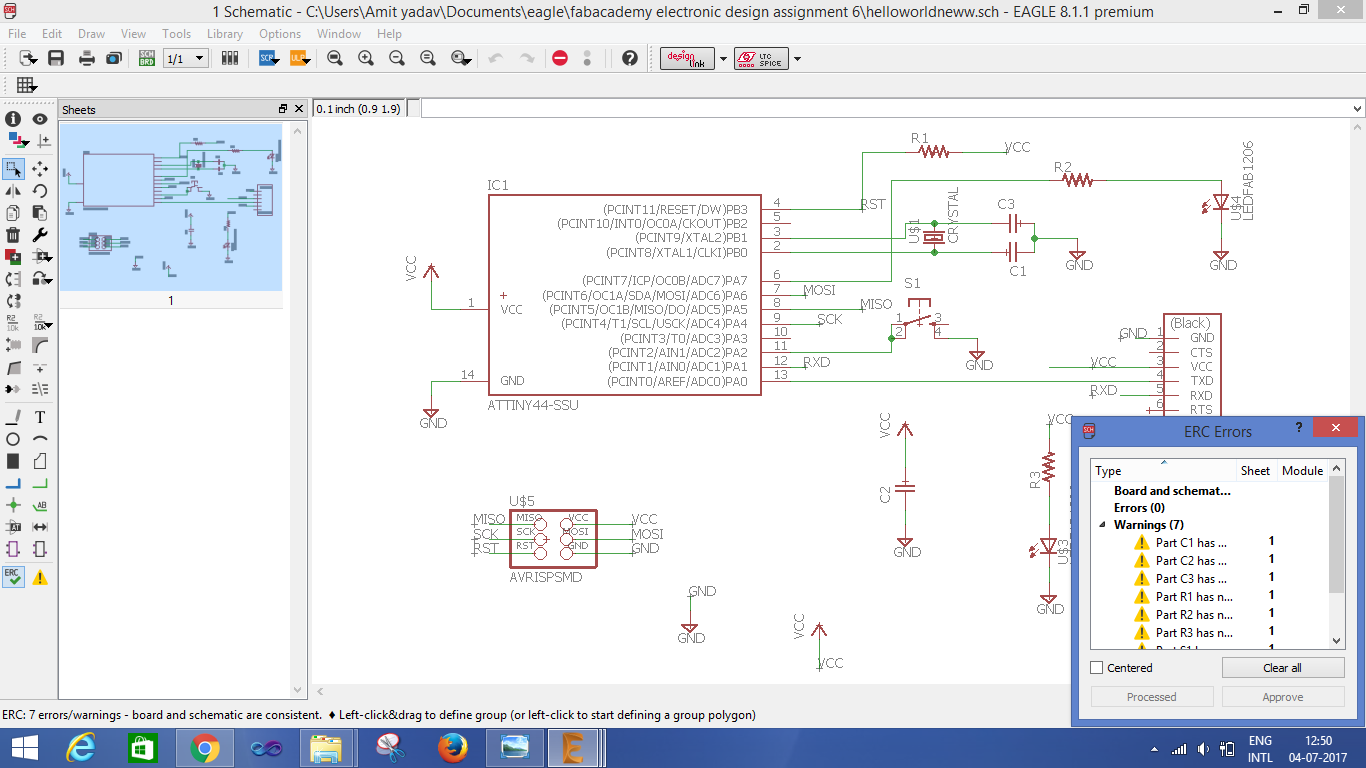The image size is (1366, 768).
Task: Select the Rotate tool
Action: pos(40,190)
